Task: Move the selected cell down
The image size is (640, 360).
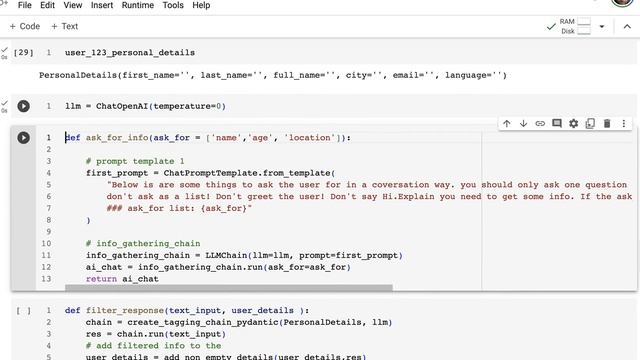Action: coord(523,124)
